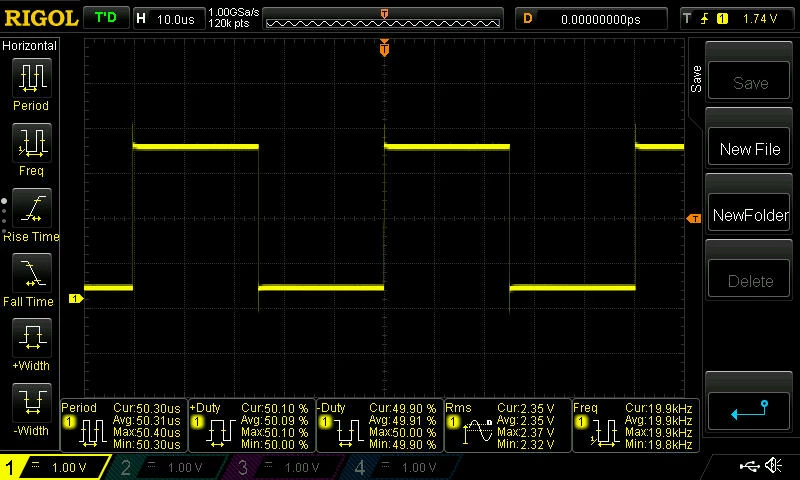Select the -Width measurement icon
This screenshot has width=800, height=480.
point(32,402)
